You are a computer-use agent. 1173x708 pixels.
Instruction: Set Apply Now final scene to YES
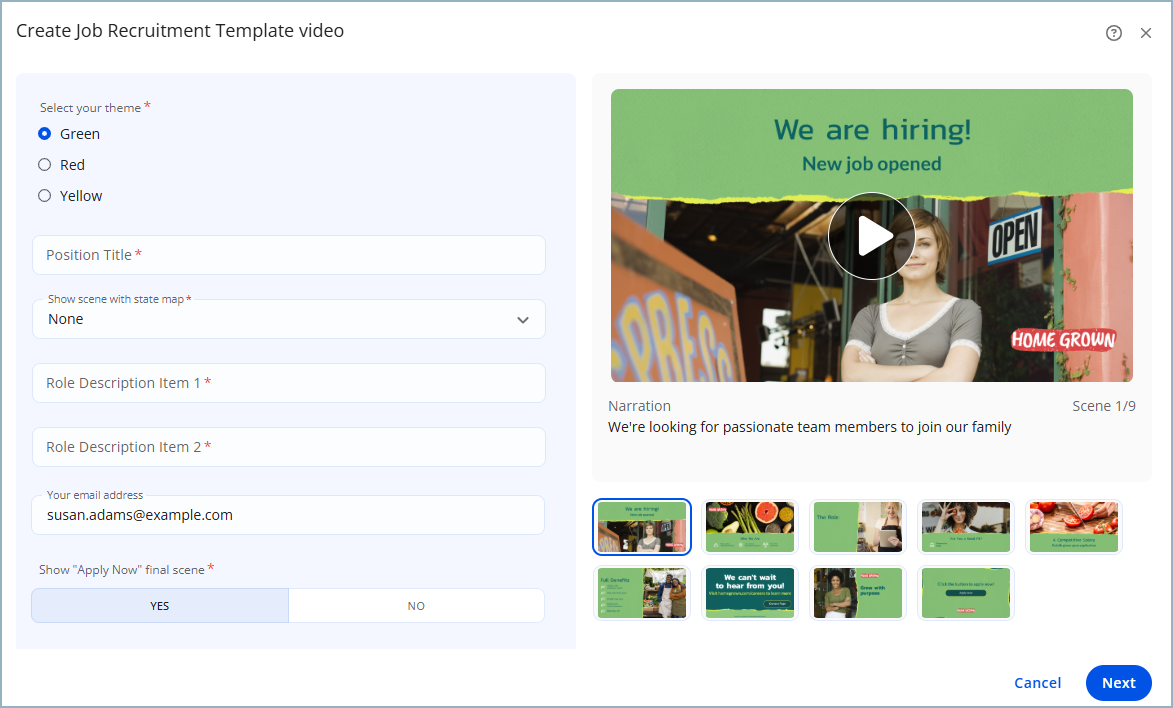[x=160, y=606]
